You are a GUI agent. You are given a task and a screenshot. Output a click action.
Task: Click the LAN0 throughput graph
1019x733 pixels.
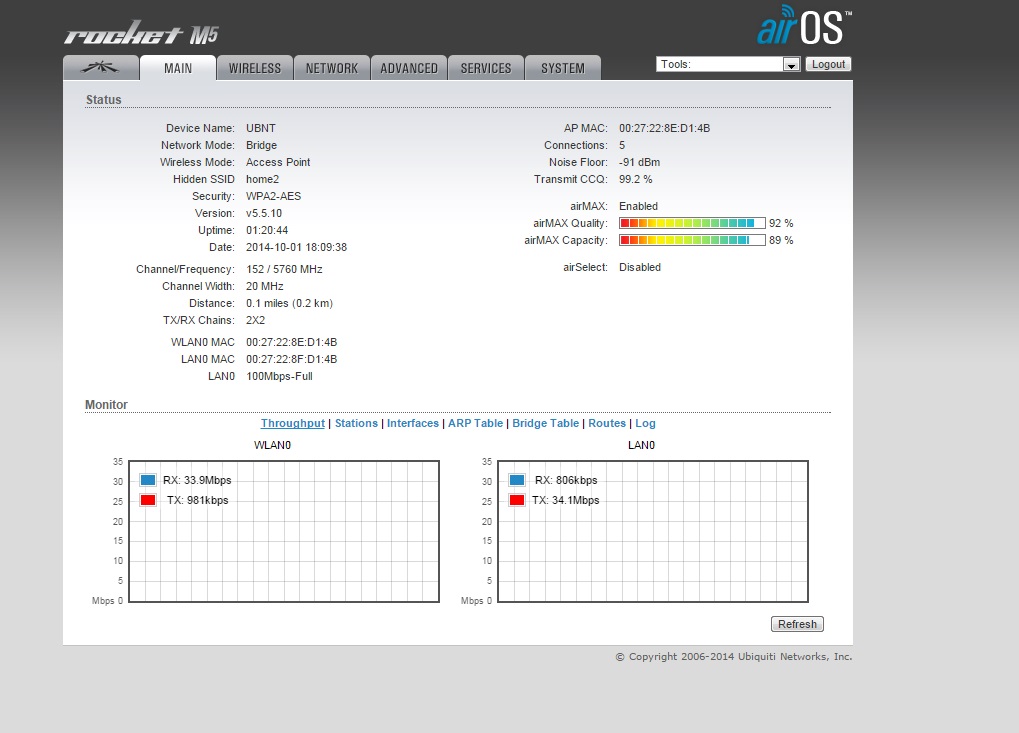(x=653, y=532)
